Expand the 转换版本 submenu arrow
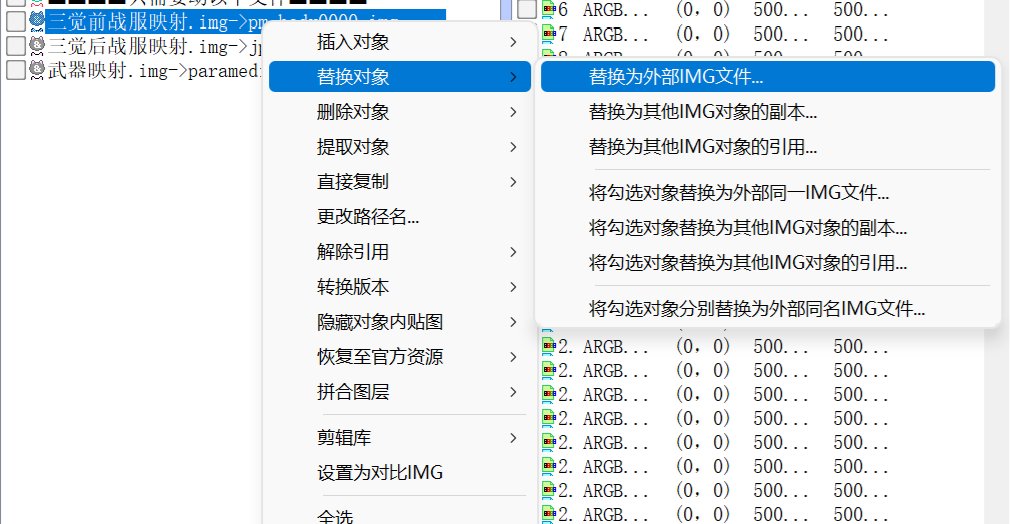Image resolution: width=1010 pixels, height=524 pixels. (x=513, y=287)
